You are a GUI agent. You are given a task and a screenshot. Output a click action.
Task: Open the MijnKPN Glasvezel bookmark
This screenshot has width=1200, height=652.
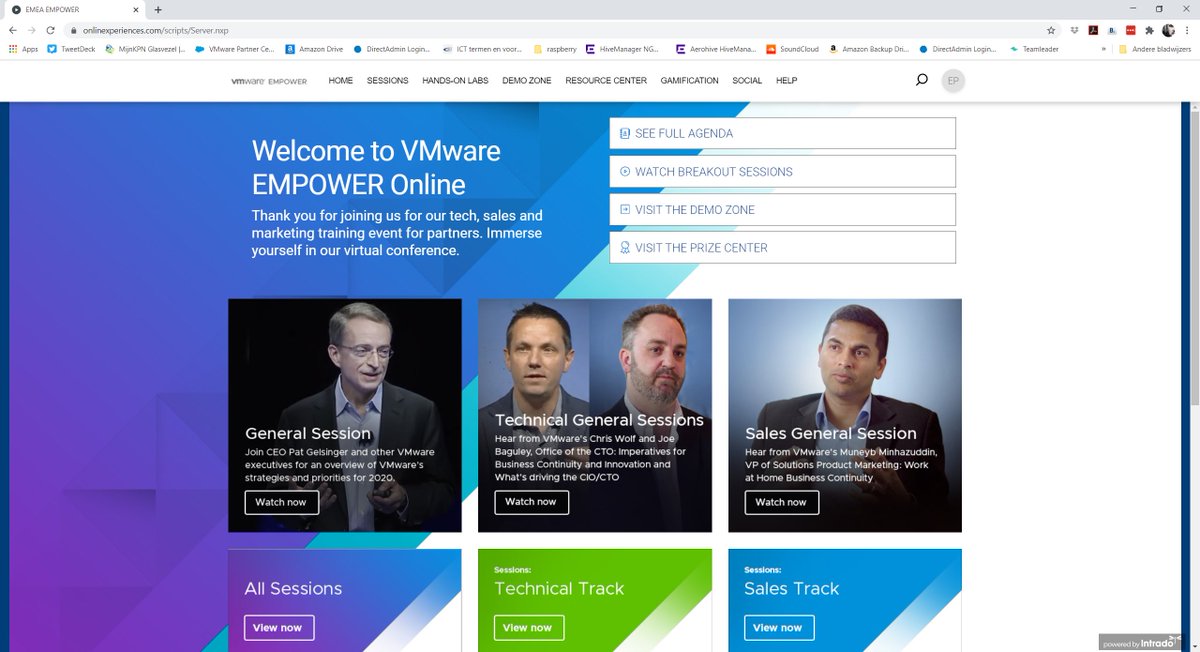146,49
